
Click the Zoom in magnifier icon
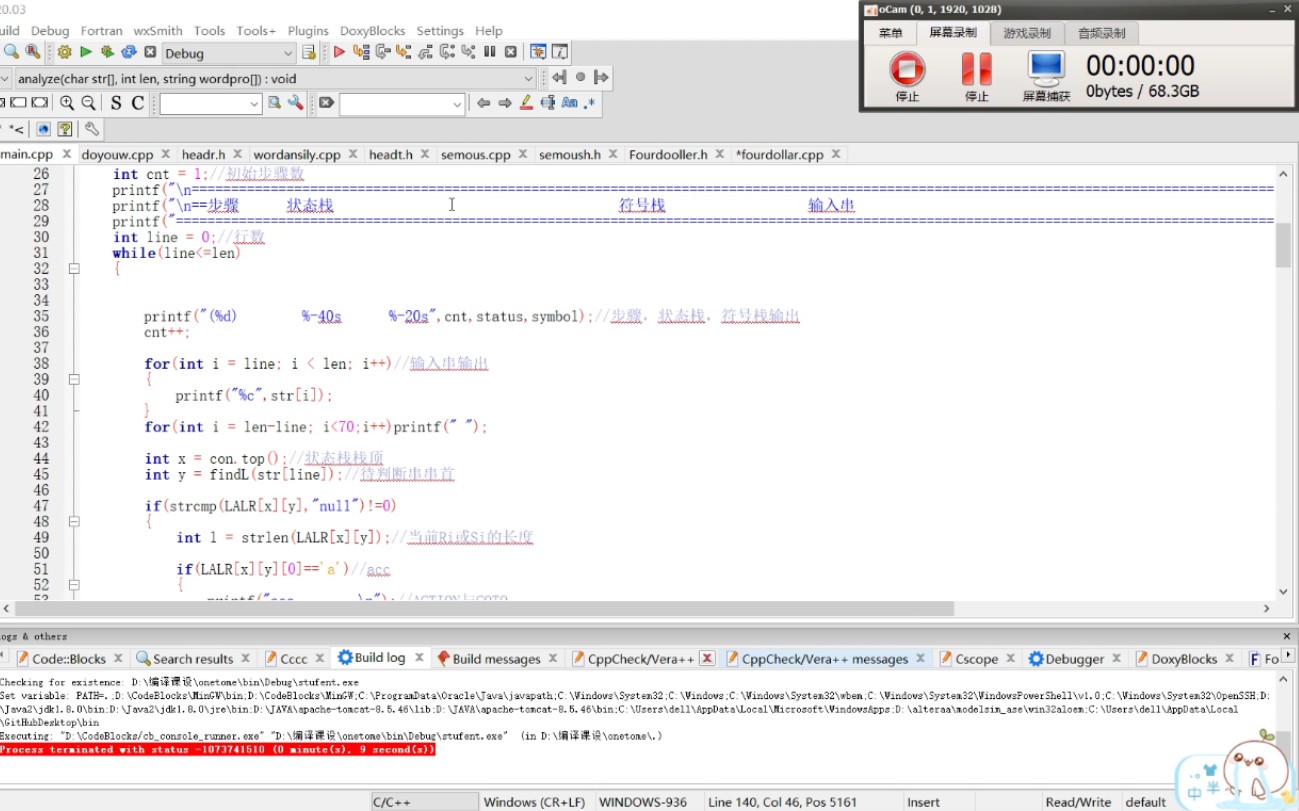67,103
